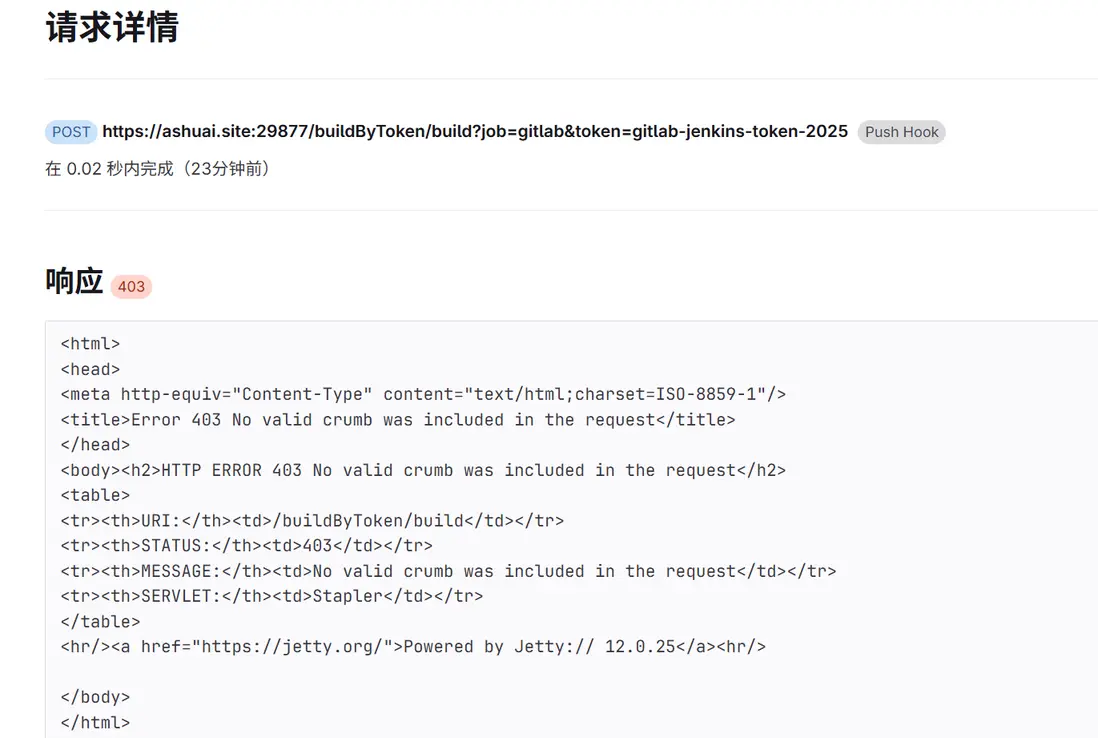The height and width of the screenshot is (738, 1098).
Task: Click the Powered by Jetty 12.0.25 line
Action: click(413, 646)
